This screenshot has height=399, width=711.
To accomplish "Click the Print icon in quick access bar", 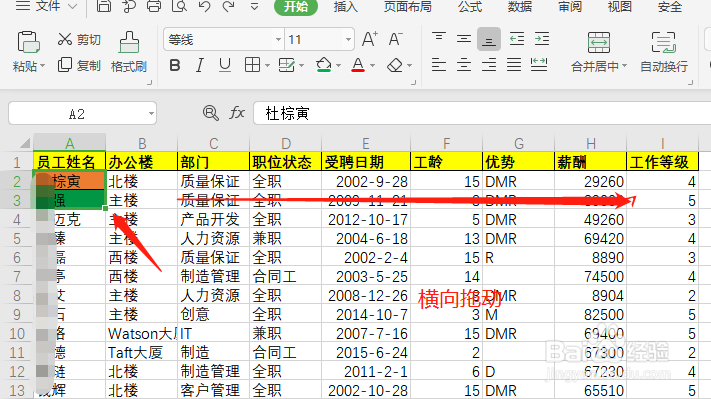I will [154, 6].
